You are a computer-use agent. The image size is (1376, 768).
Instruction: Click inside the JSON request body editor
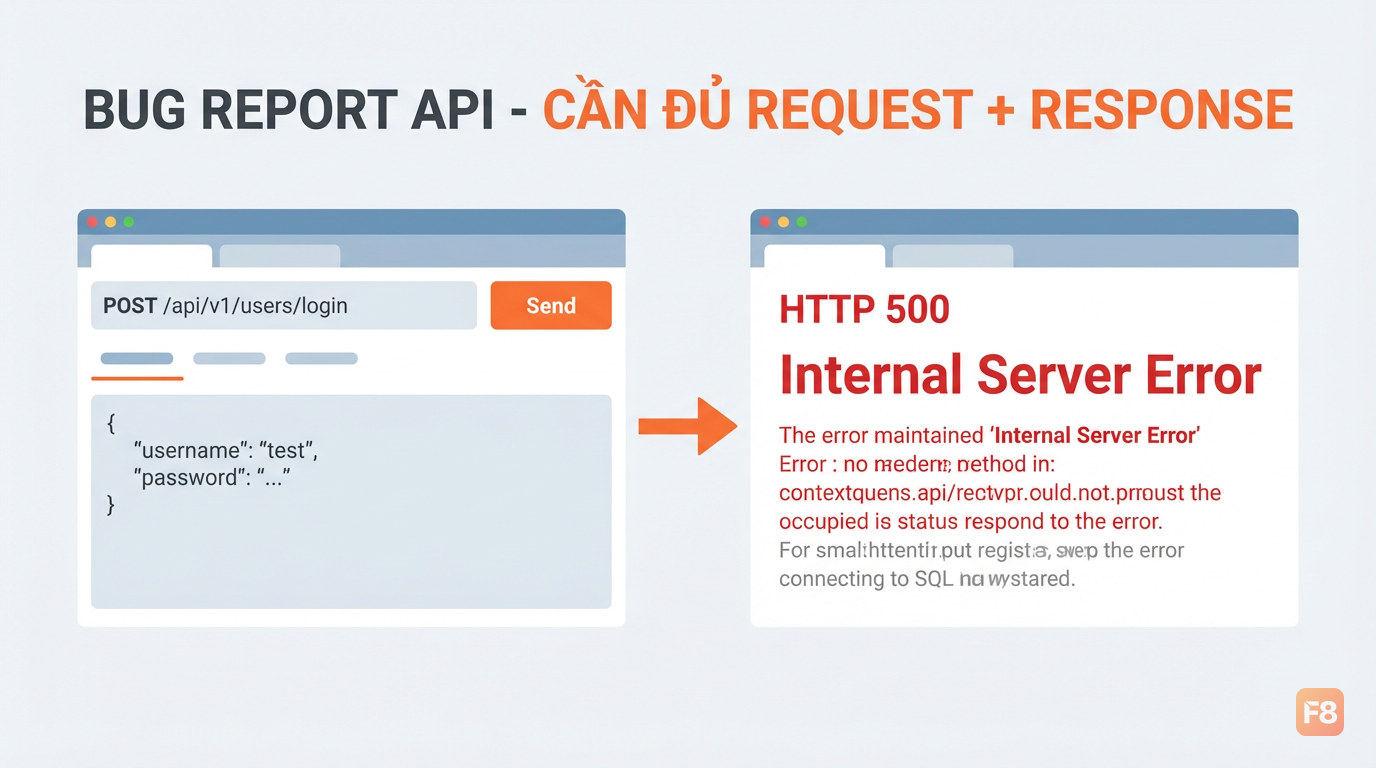tap(351, 501)
